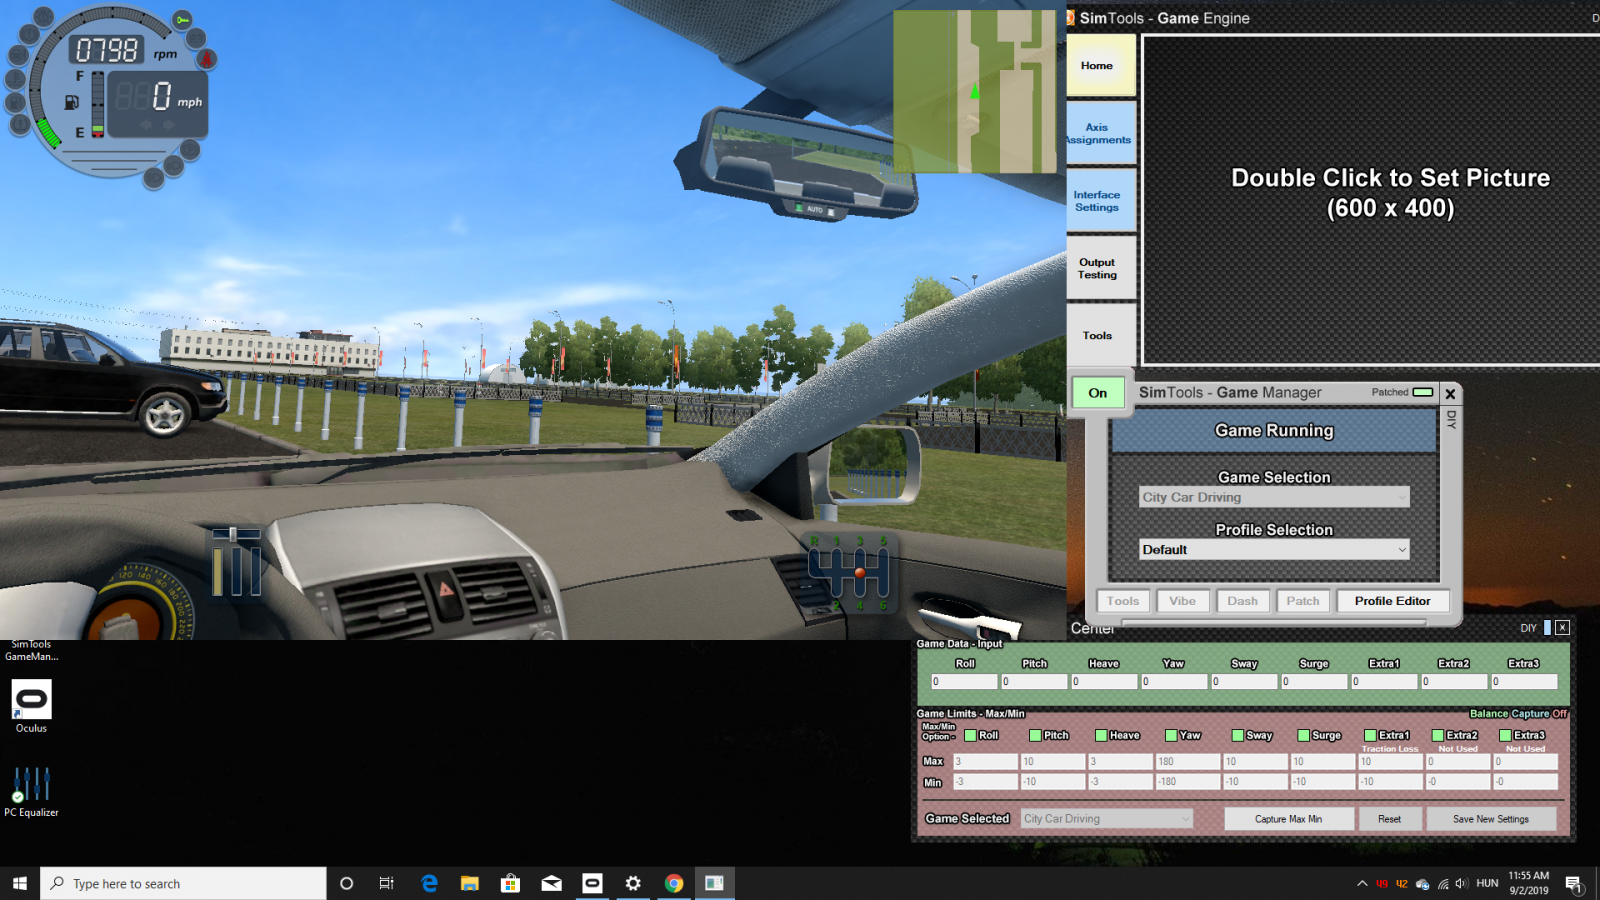1600x900 pixels.
Task: Click the minimap in game view
Action: [x=975, y=91]
